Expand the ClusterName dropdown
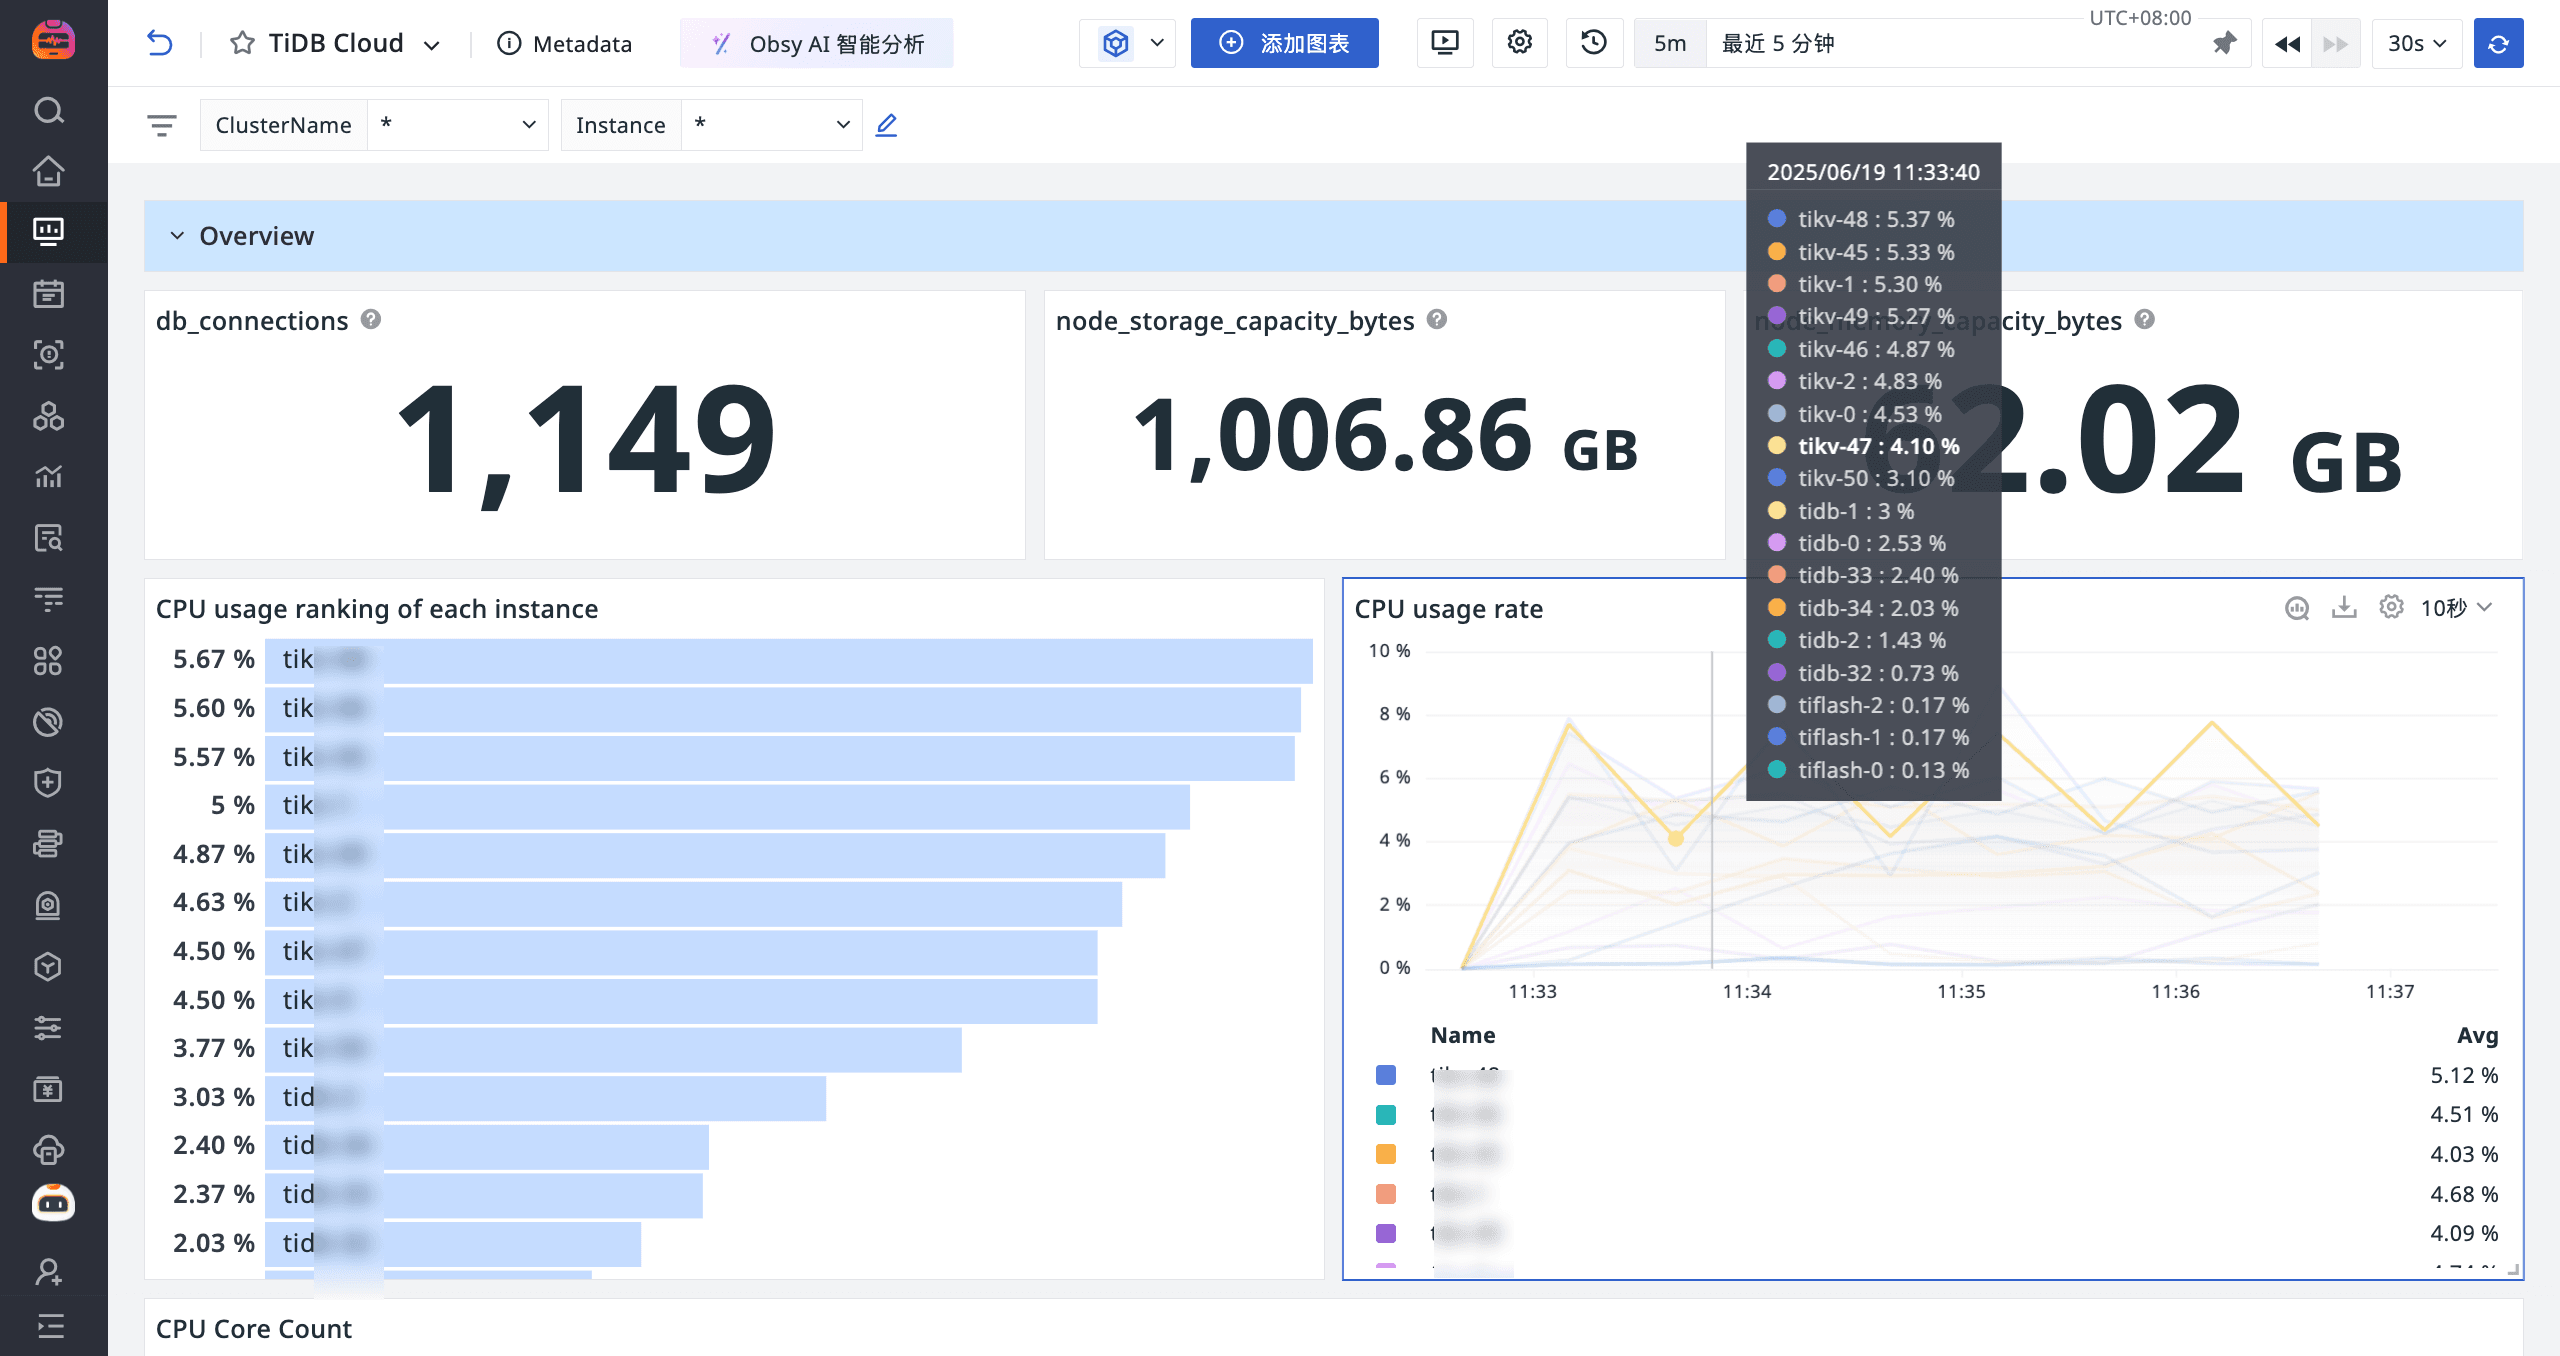Viewport: 2560px width, 1356px height. click(458, 125)
